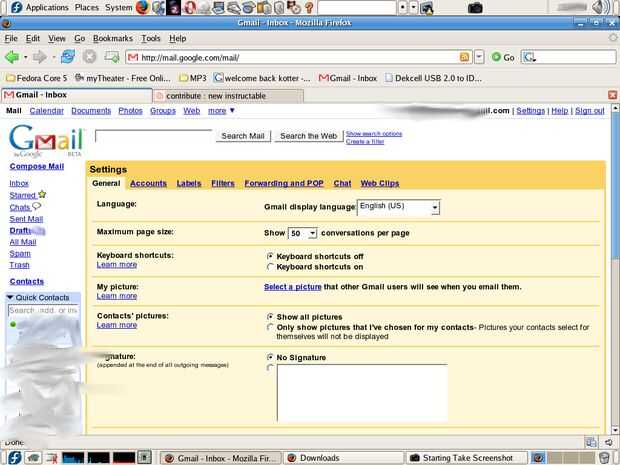Select the custom signature radio button

[270, 367]
